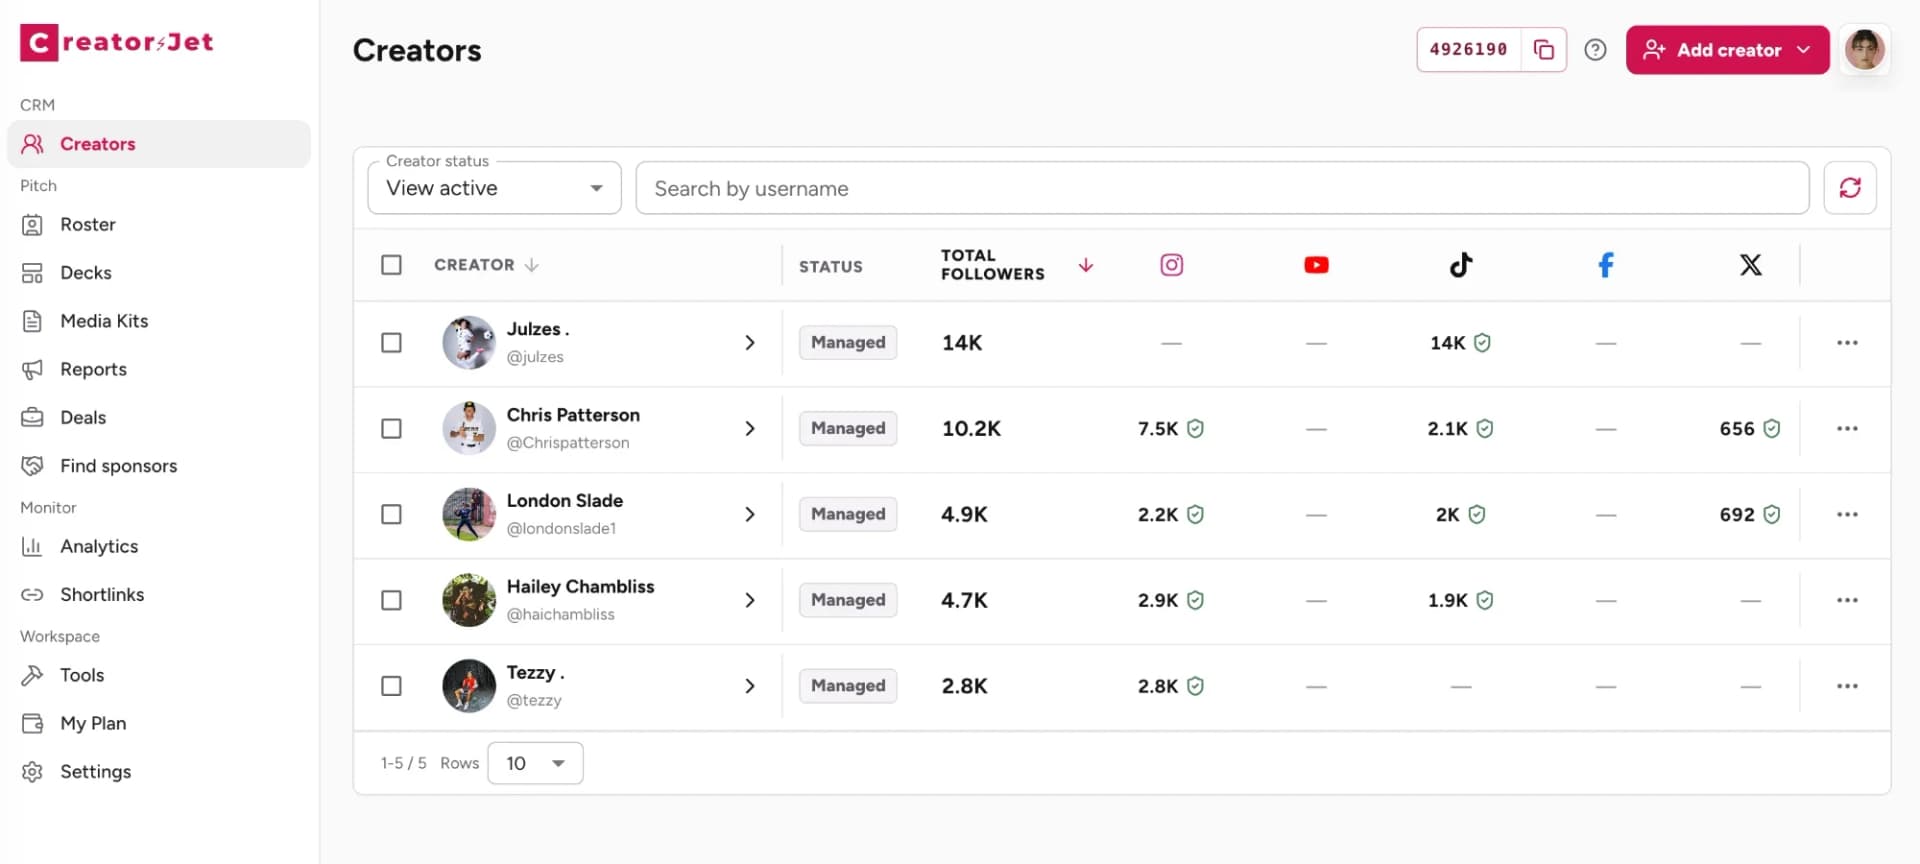Image resolution: width=1920 pixels, height=864 pixels.
Task: Navigate to Media Kits
Action: click(159, 321)
